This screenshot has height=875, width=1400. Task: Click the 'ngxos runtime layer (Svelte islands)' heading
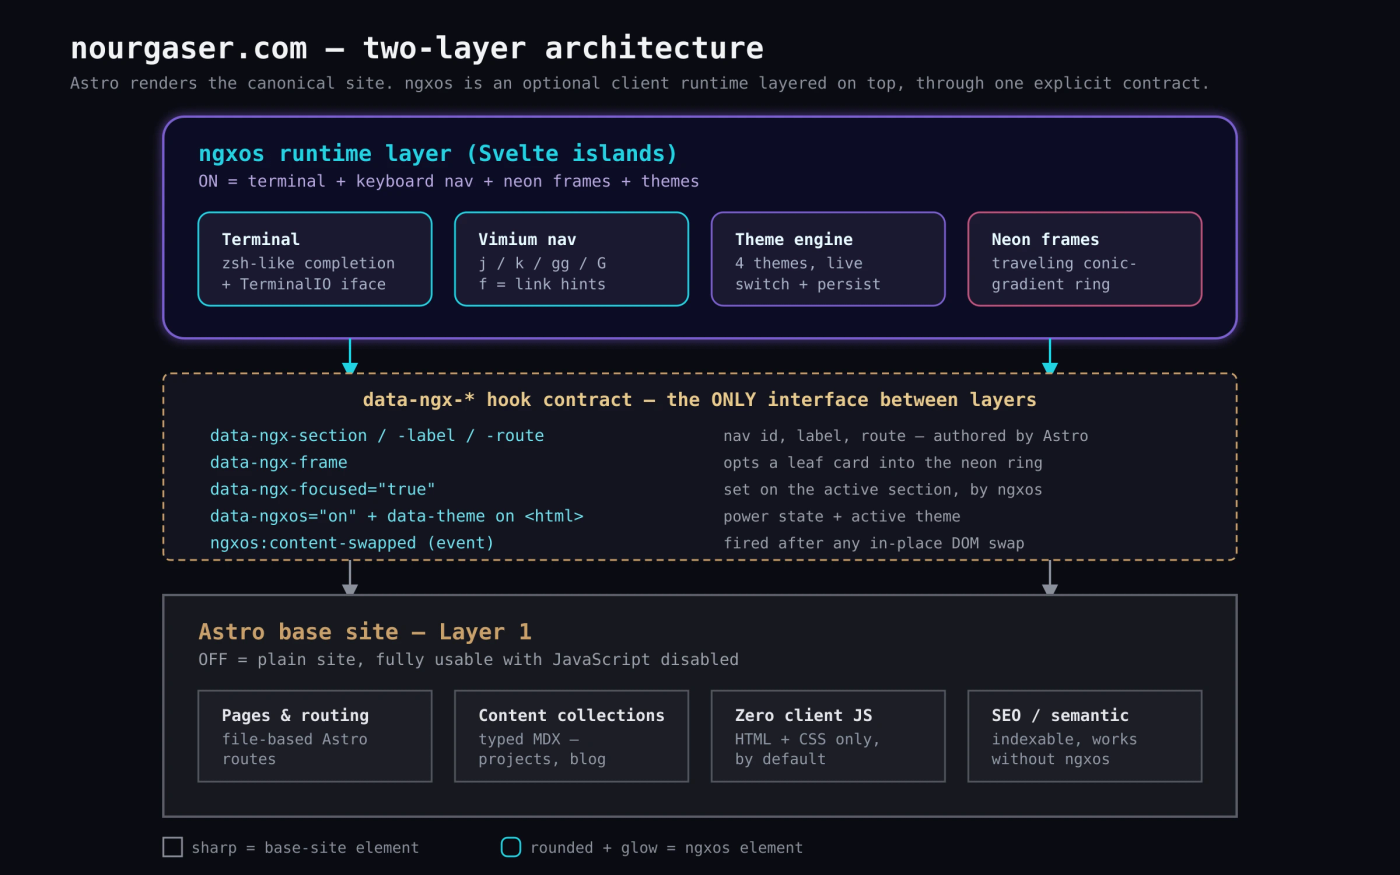(x=438, y=153)
